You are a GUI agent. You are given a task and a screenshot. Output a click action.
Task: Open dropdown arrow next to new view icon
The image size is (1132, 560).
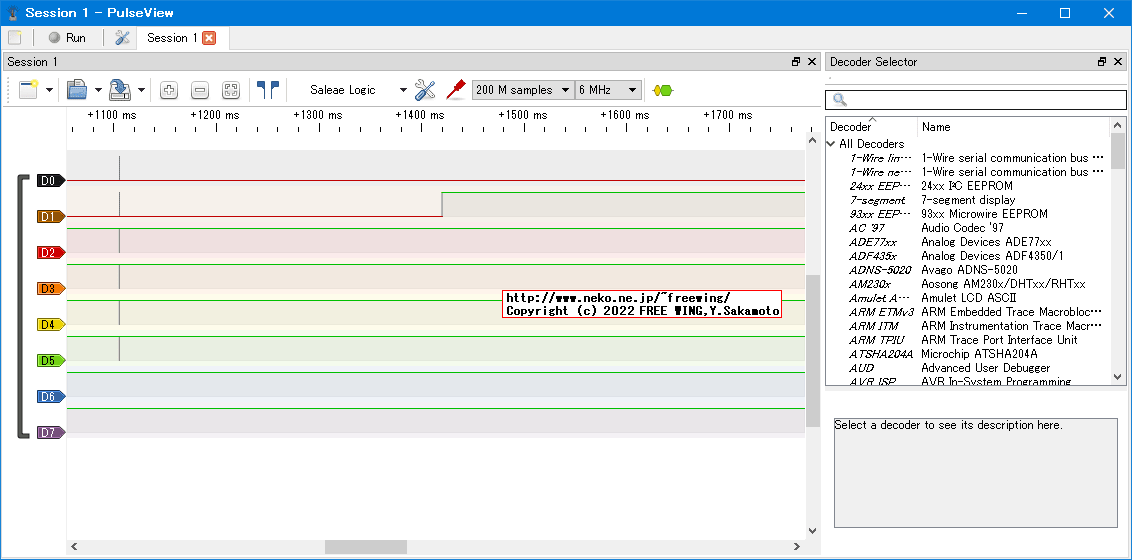[49, 91]
